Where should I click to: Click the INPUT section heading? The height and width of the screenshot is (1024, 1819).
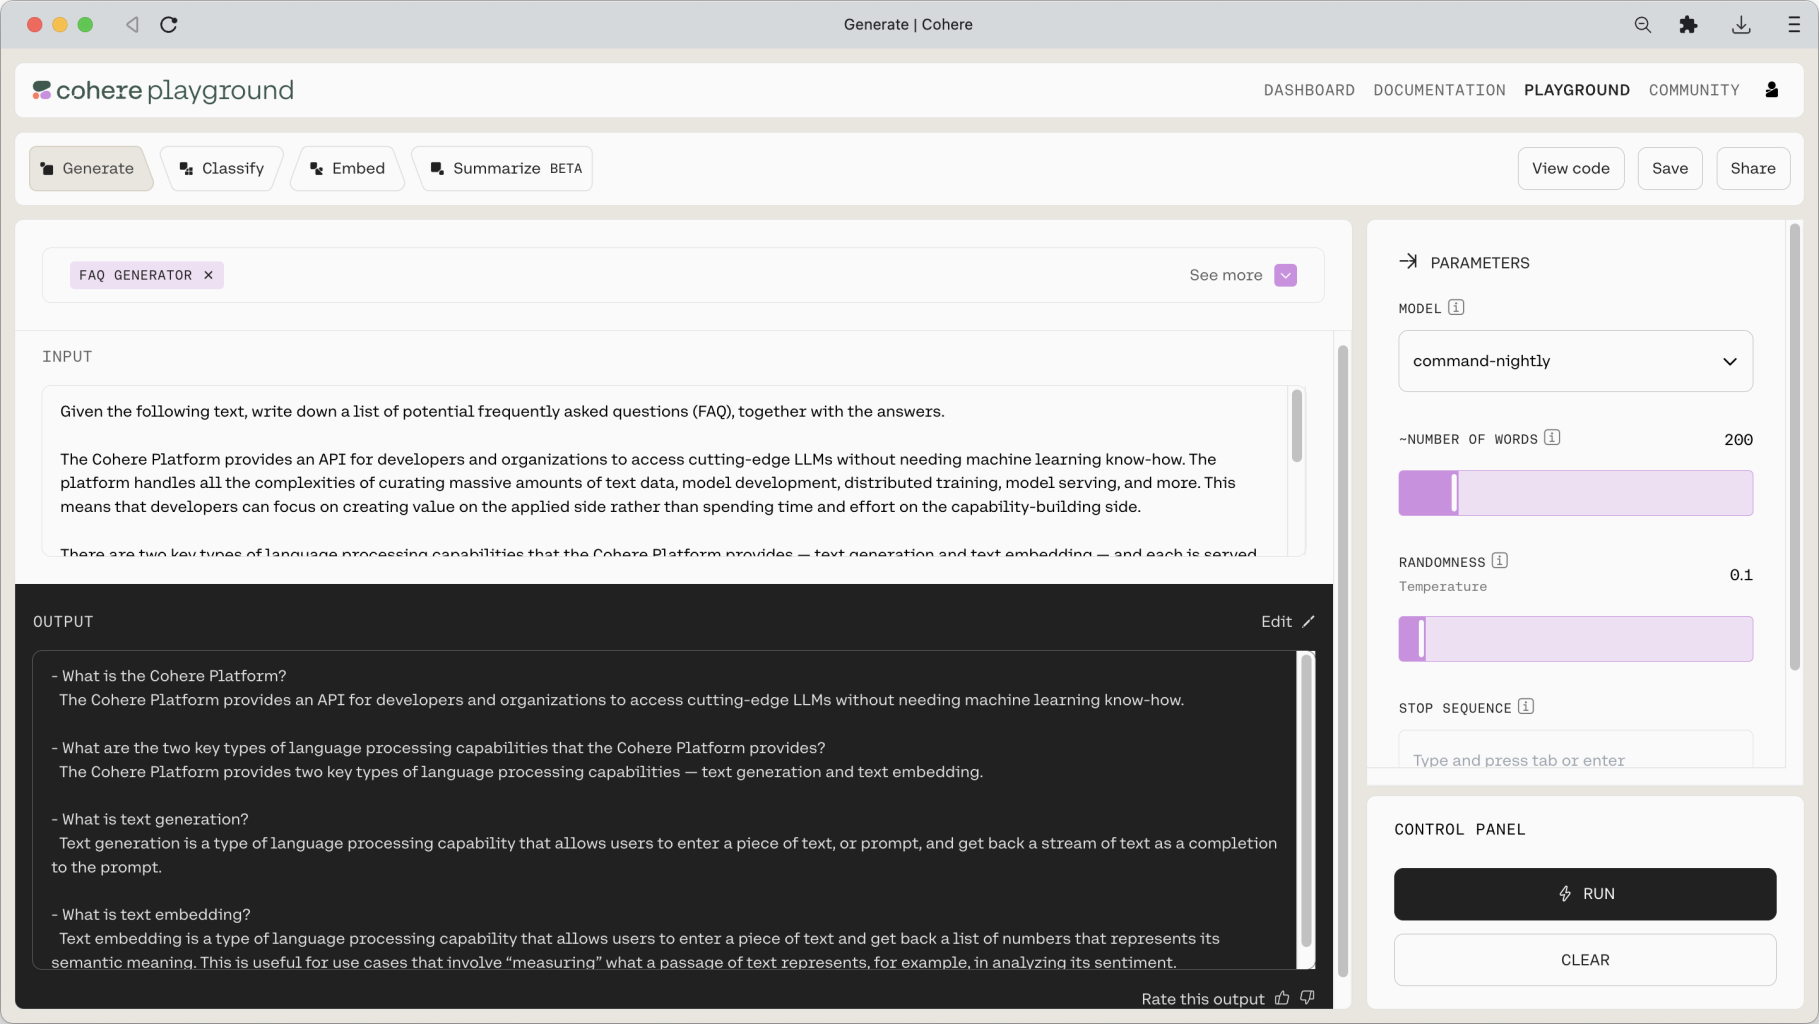[67, 356]
